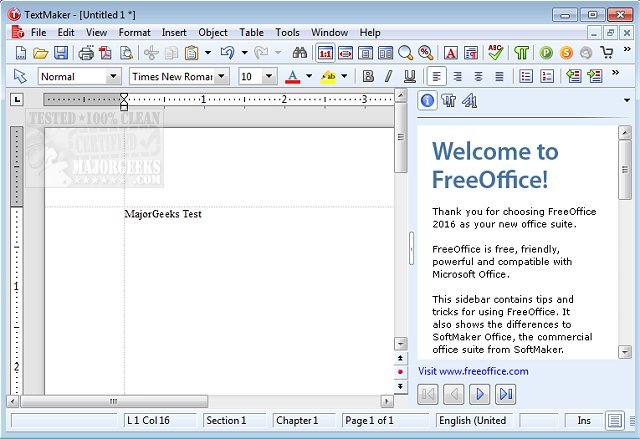Click the spell check ABC icon
The height and width of the screenshot is (439, 640).
point(497,53)
